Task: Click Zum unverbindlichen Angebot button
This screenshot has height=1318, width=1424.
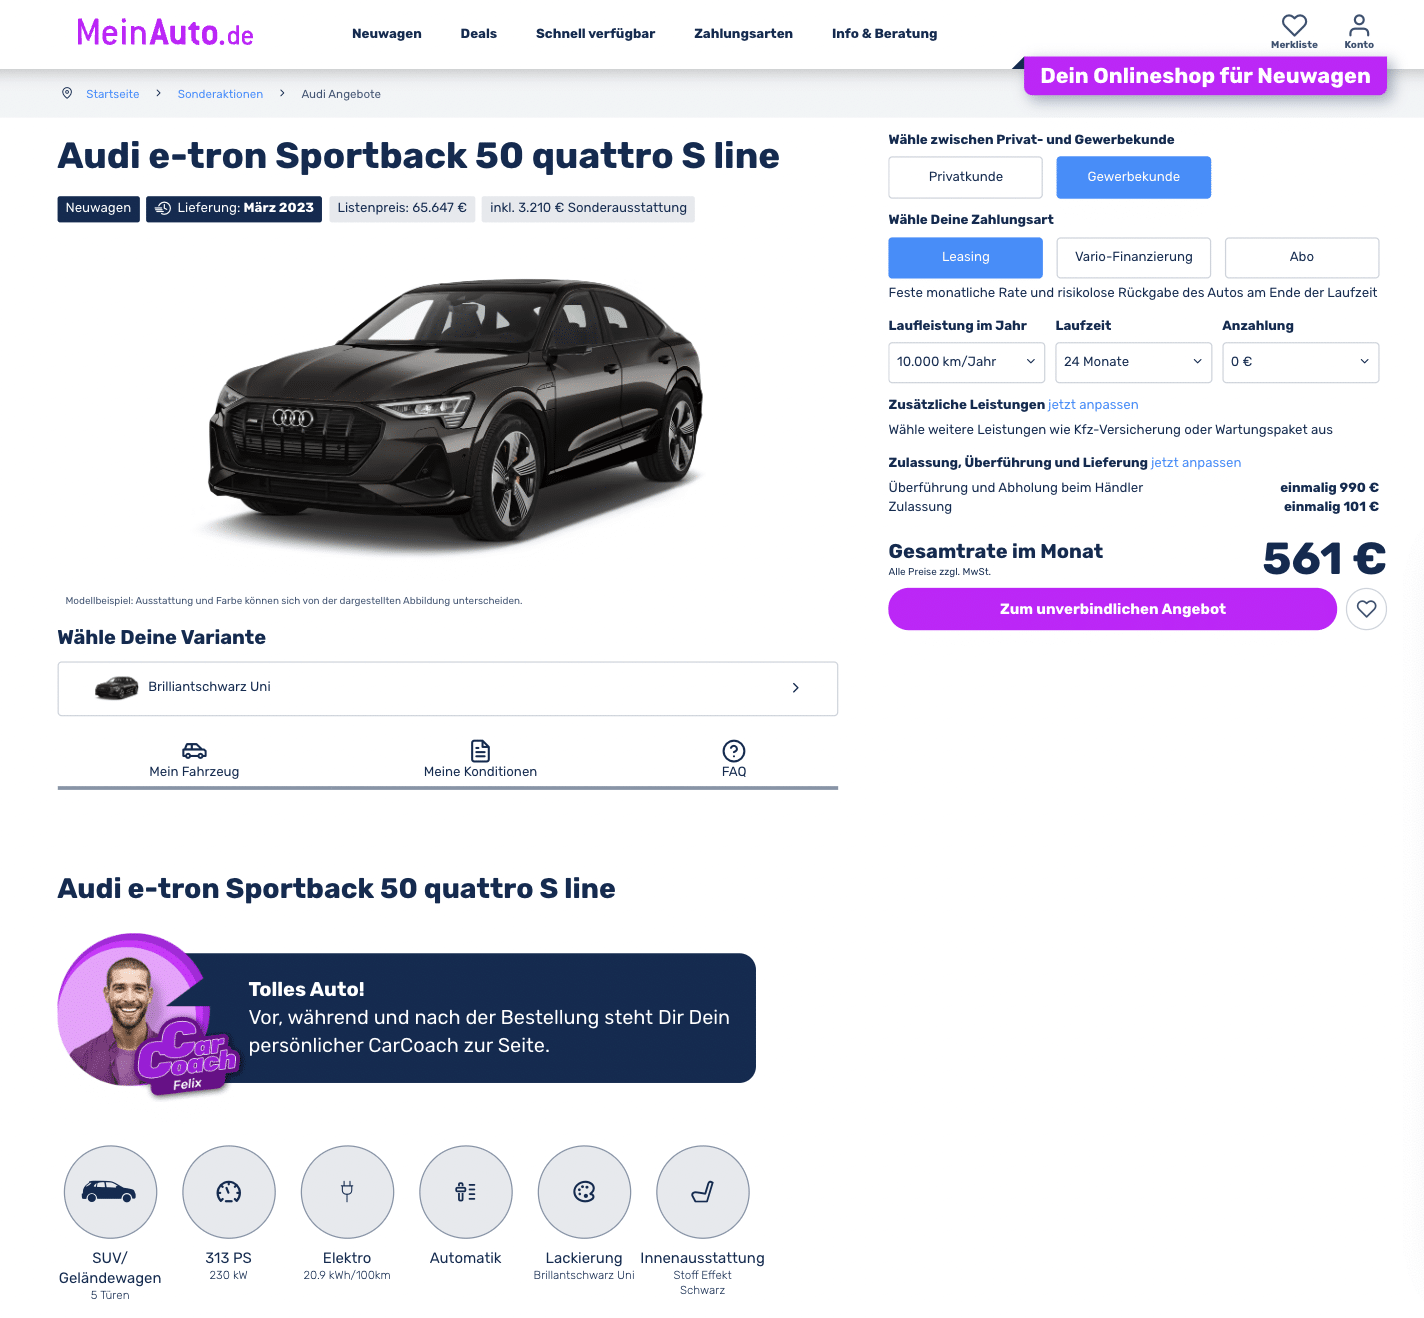Action: point(1112,609)
